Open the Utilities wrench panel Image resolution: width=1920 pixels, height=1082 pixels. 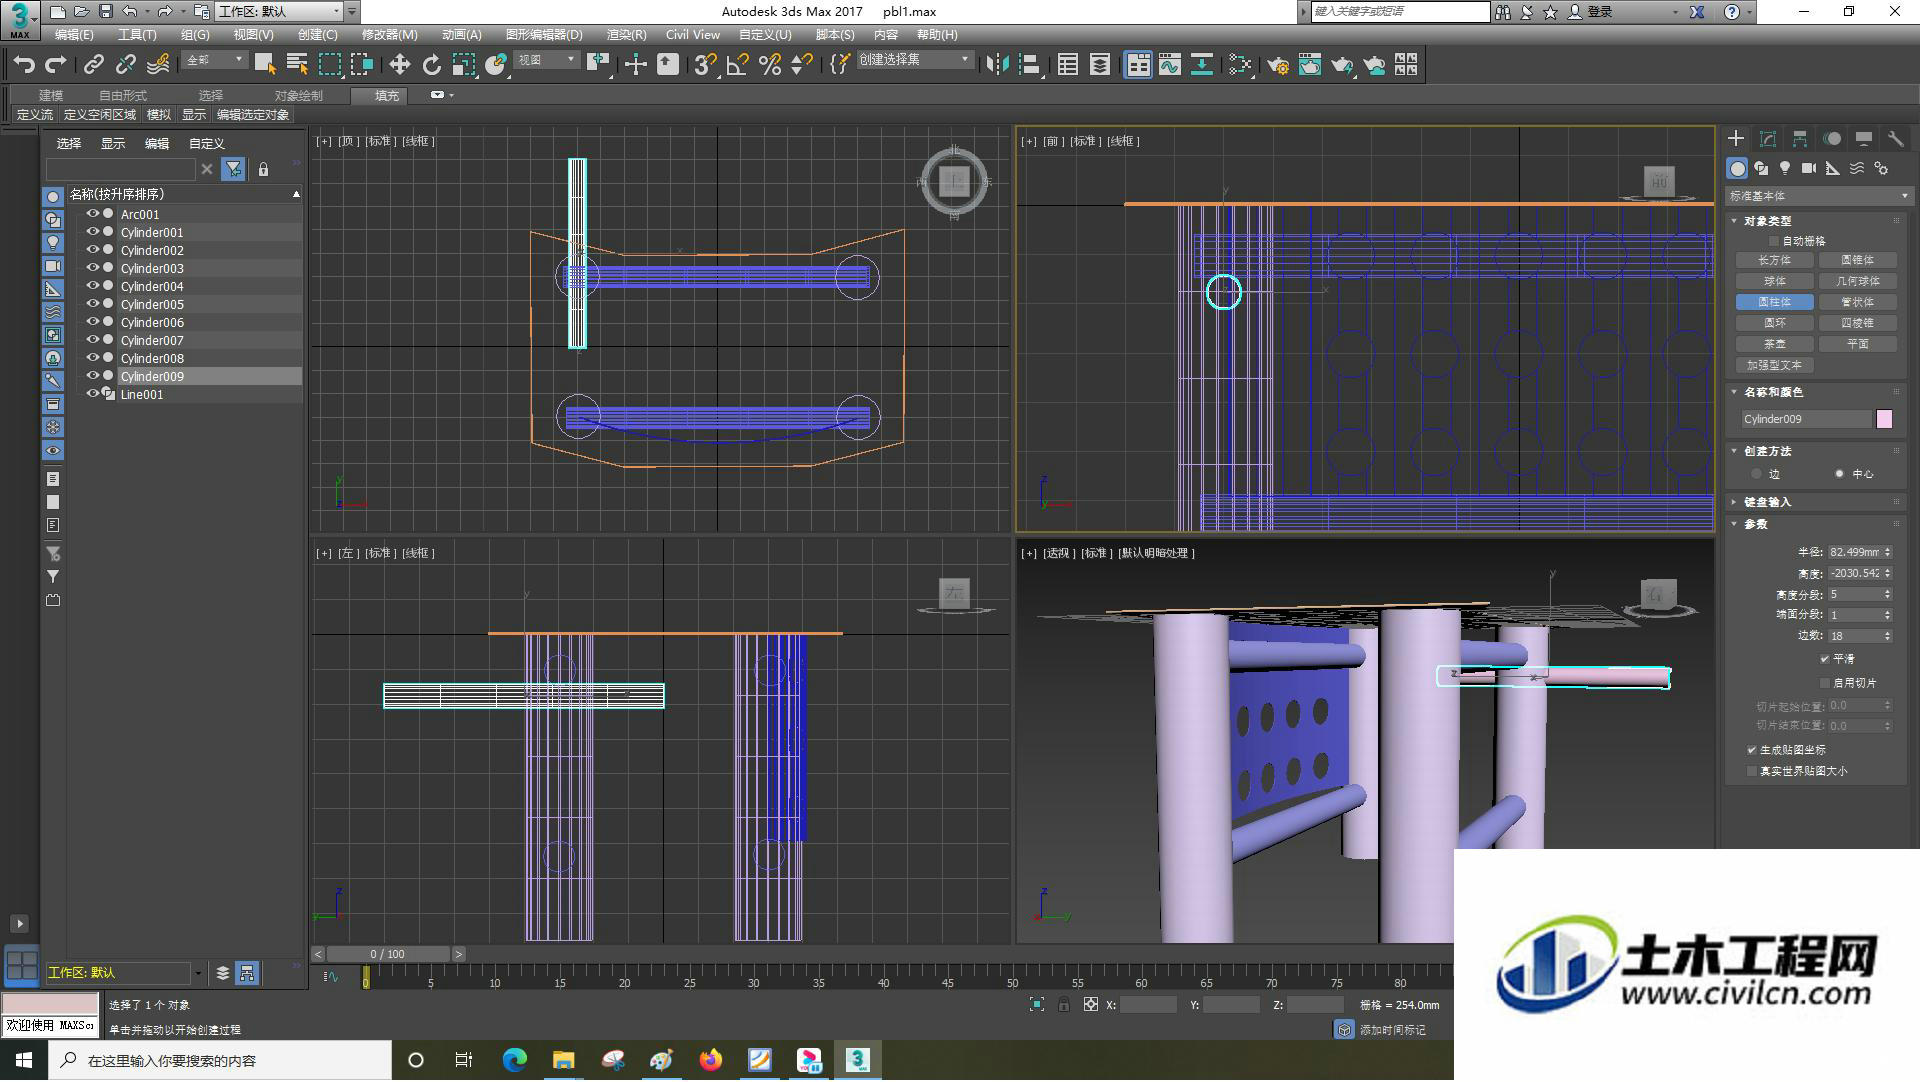coord(1895,139)
